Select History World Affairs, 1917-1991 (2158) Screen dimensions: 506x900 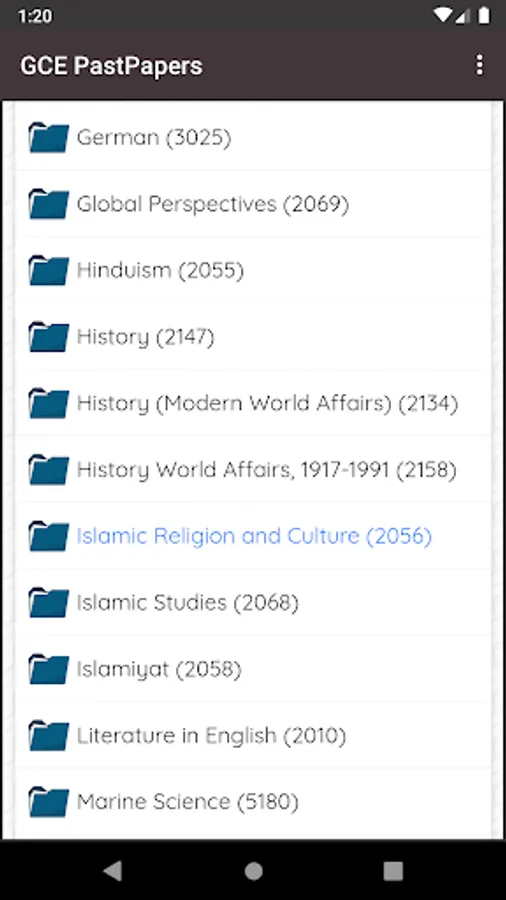[x=253, y=470]
